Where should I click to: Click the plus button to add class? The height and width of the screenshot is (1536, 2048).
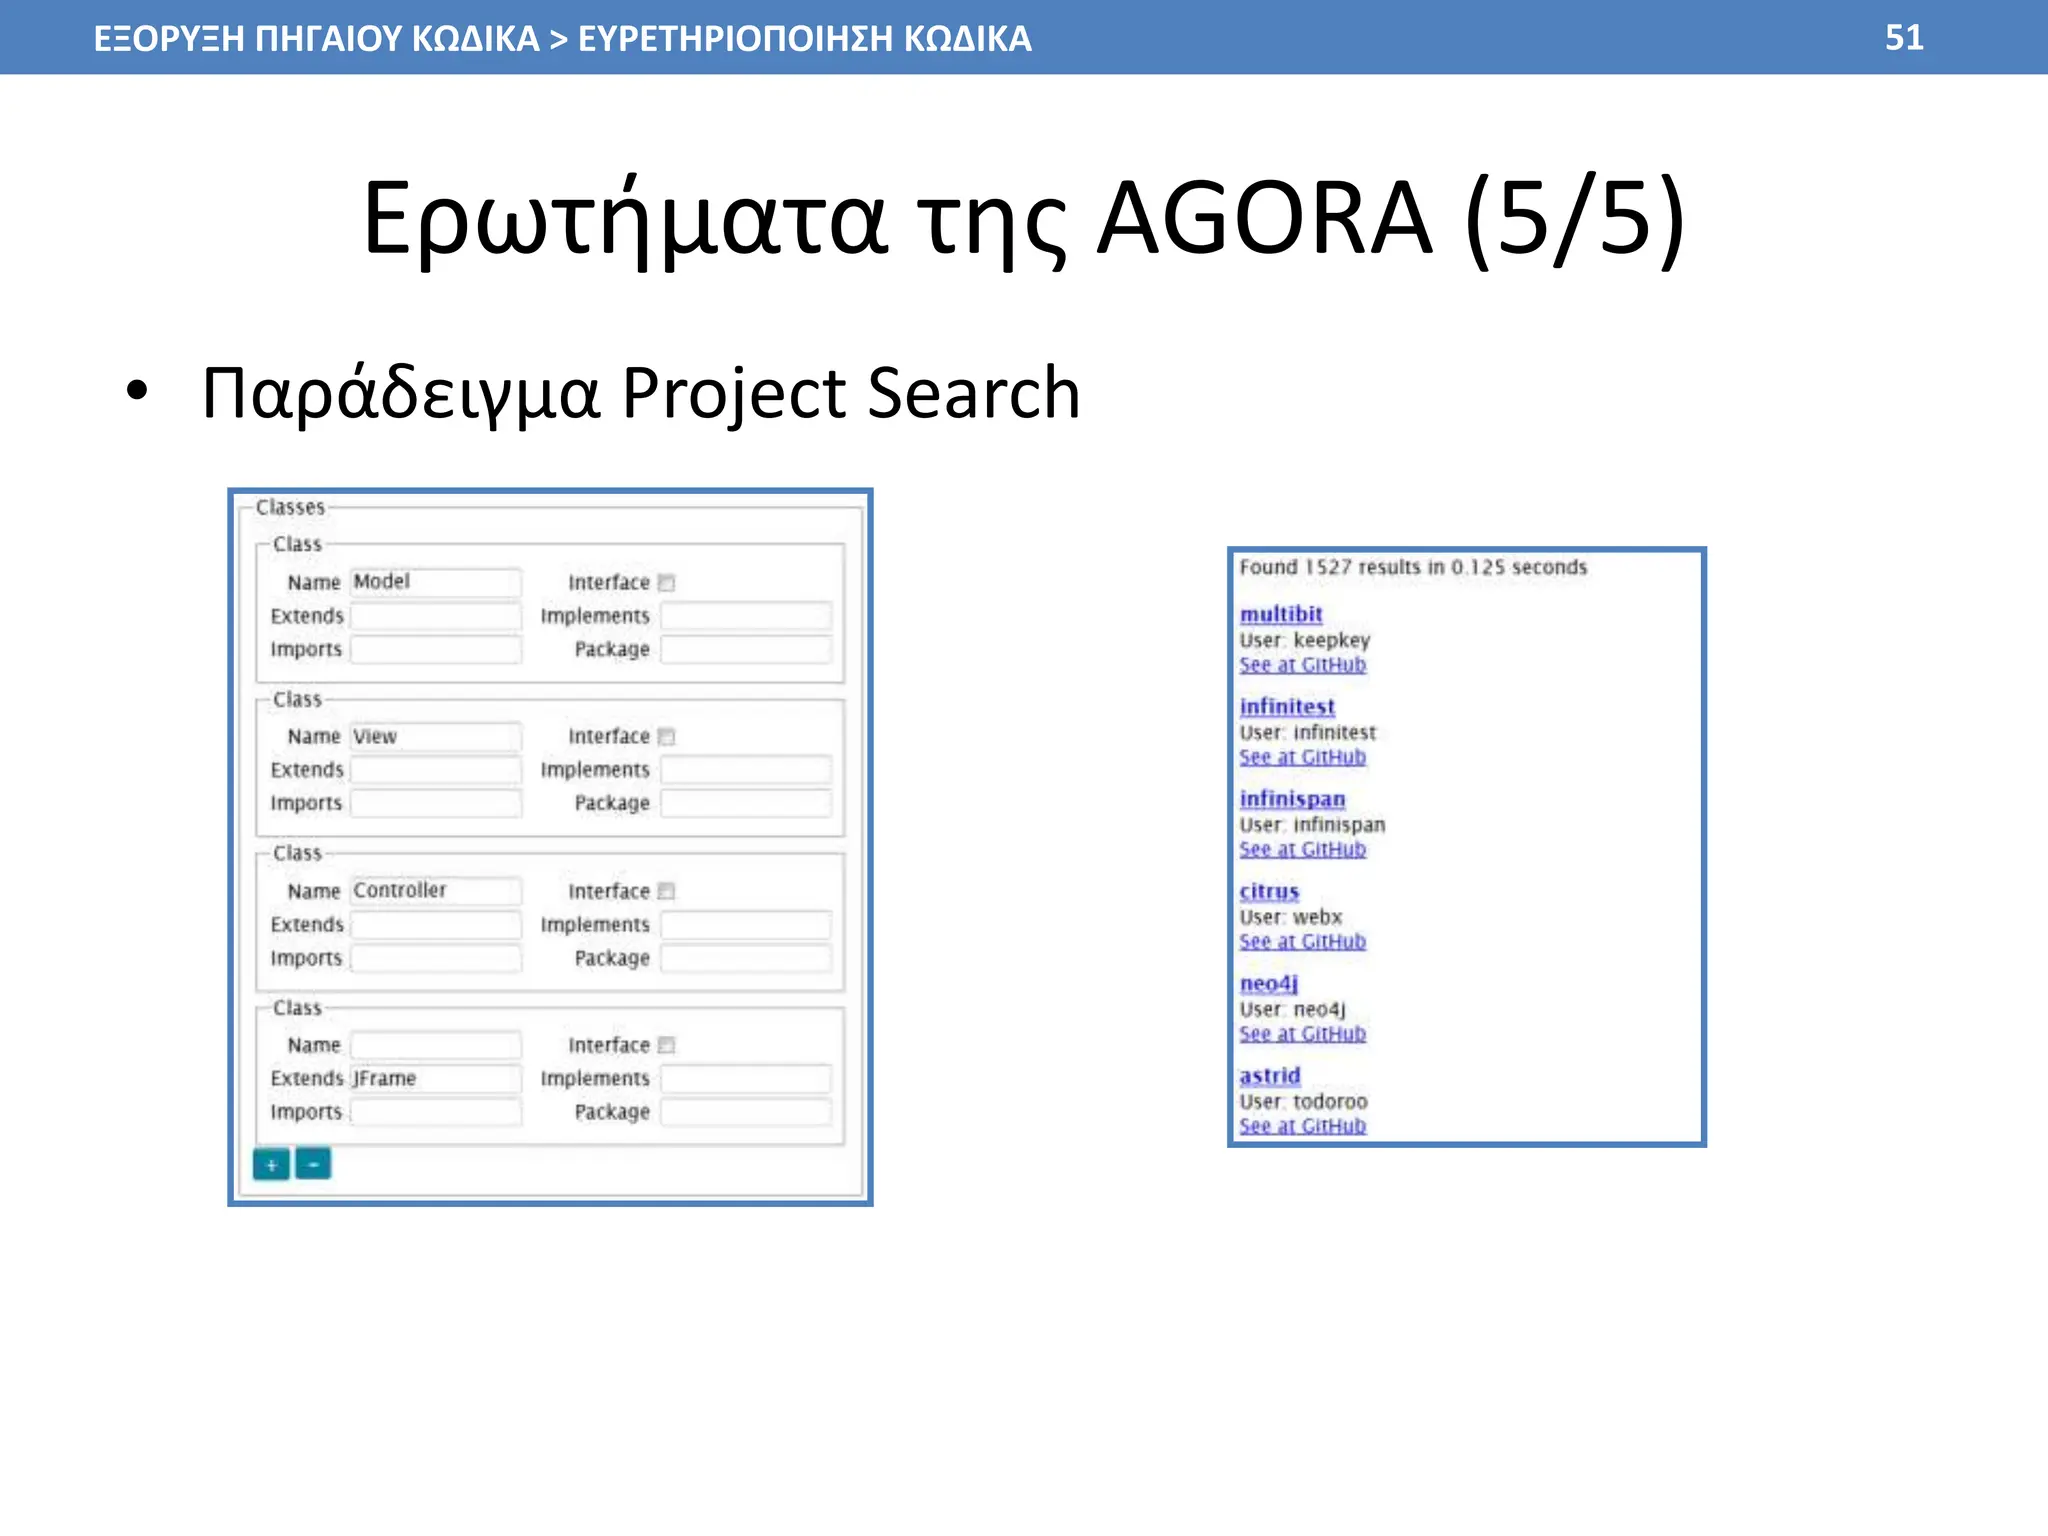click(x=271, y=1164)
